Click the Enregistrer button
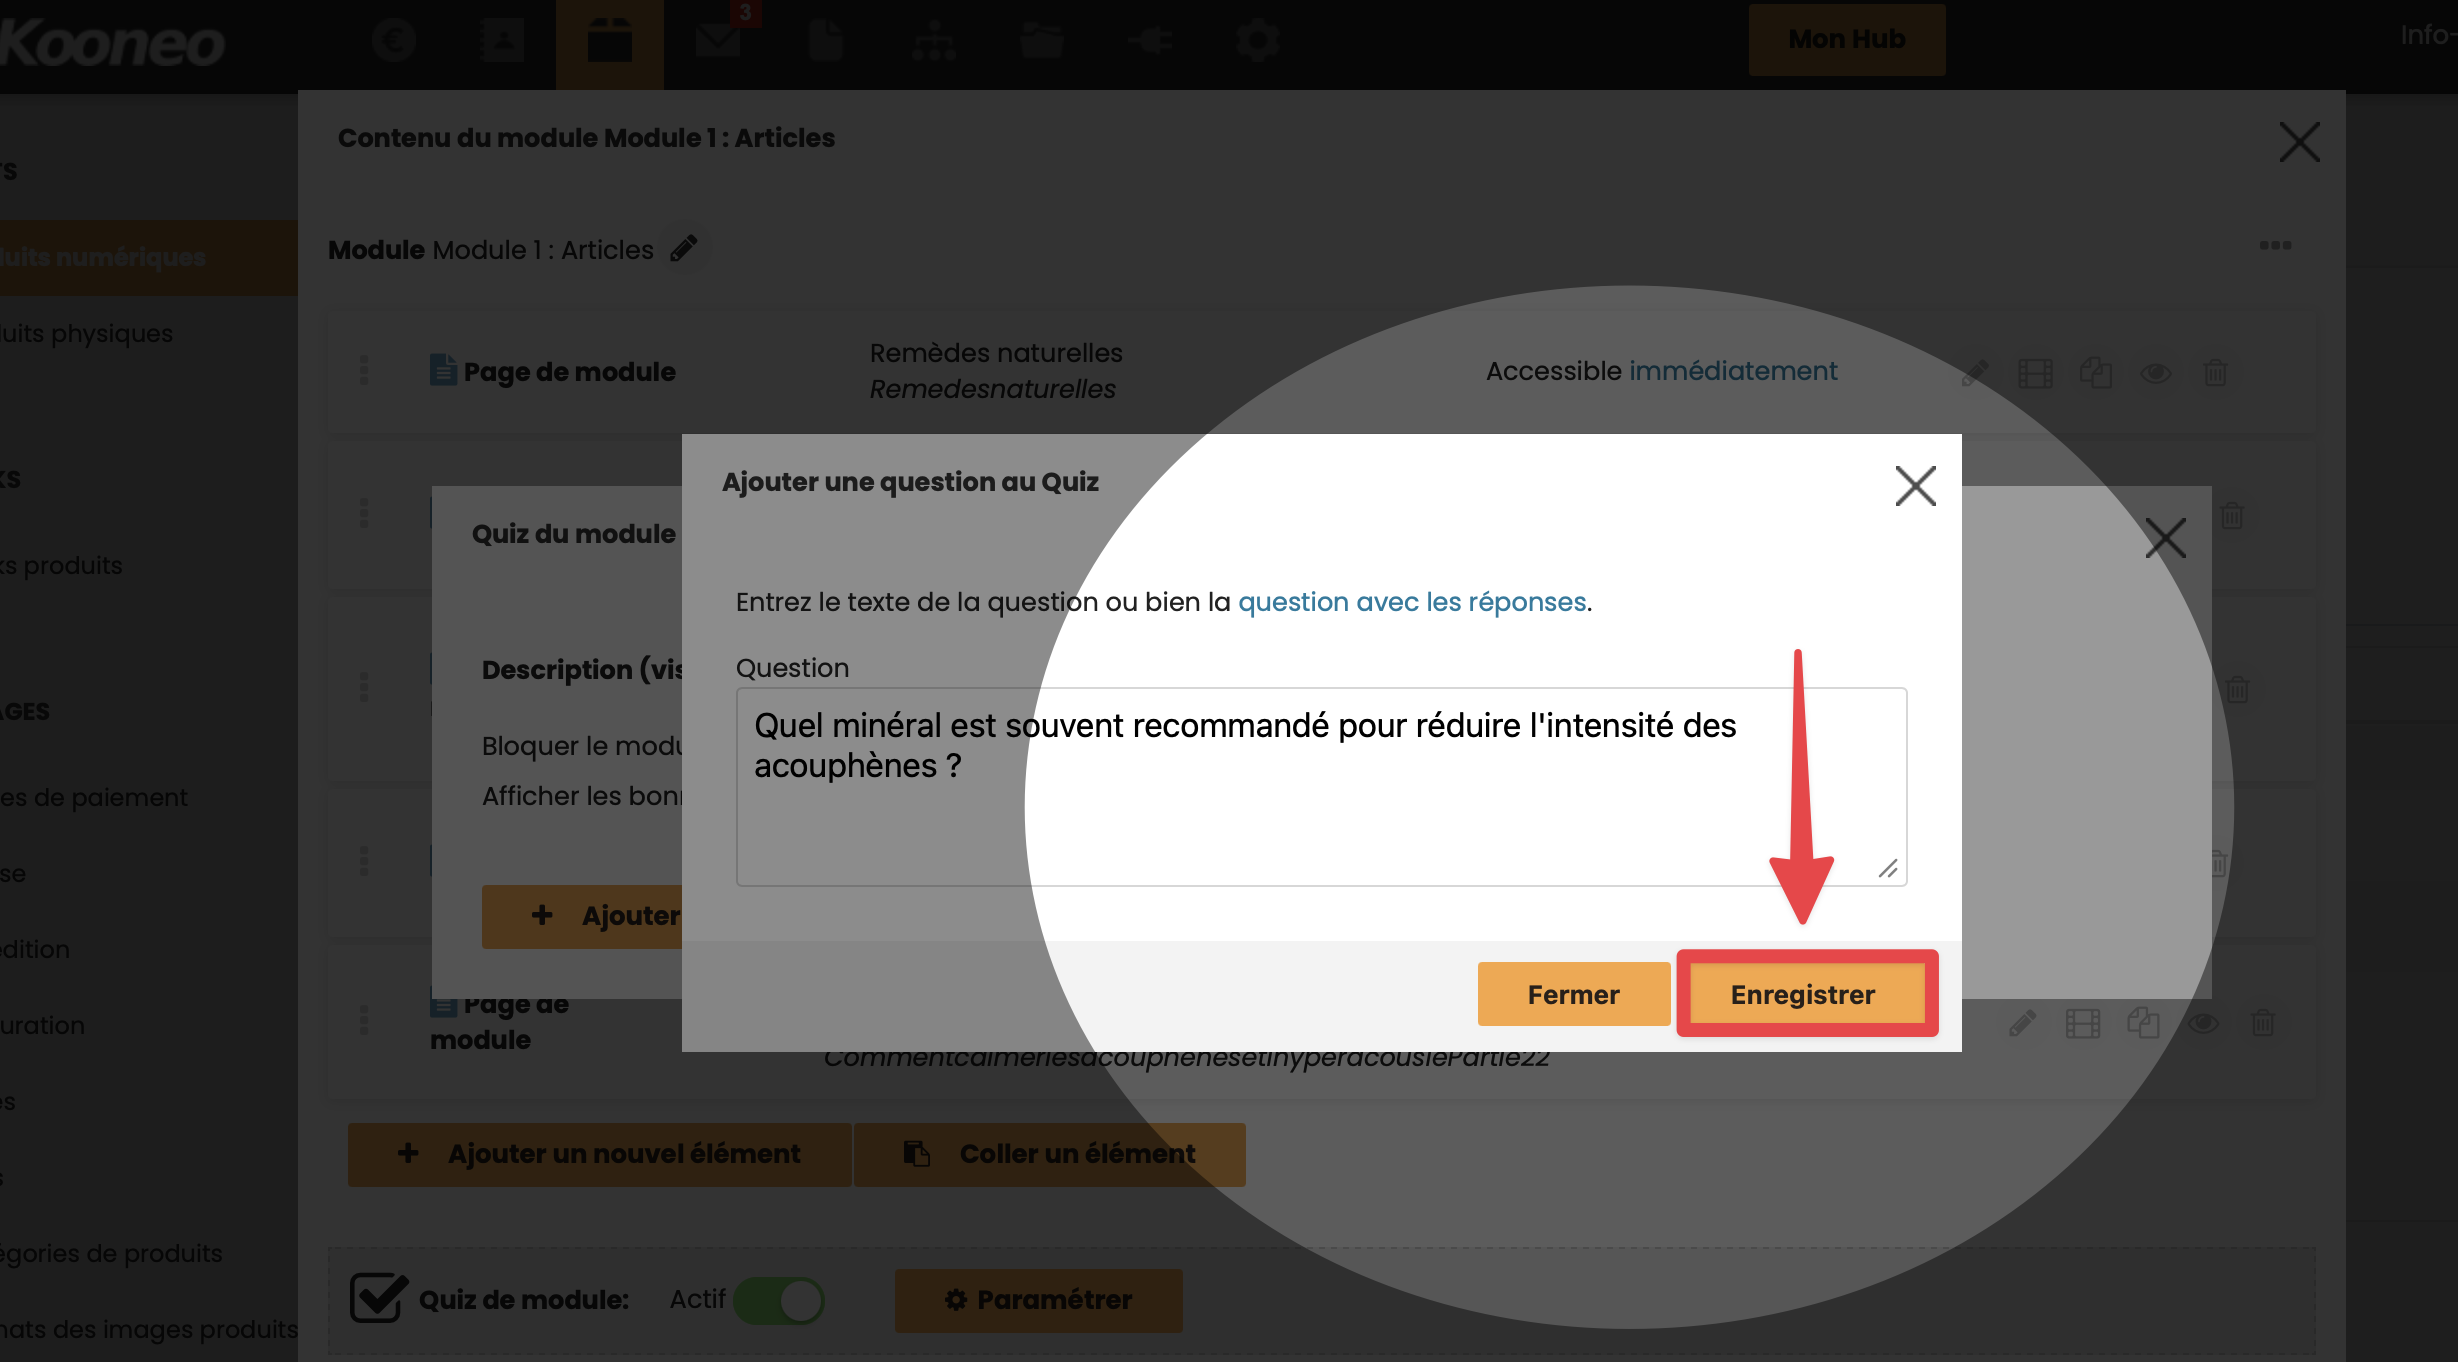2458x1362 pixels. (x=1802, y=994)
